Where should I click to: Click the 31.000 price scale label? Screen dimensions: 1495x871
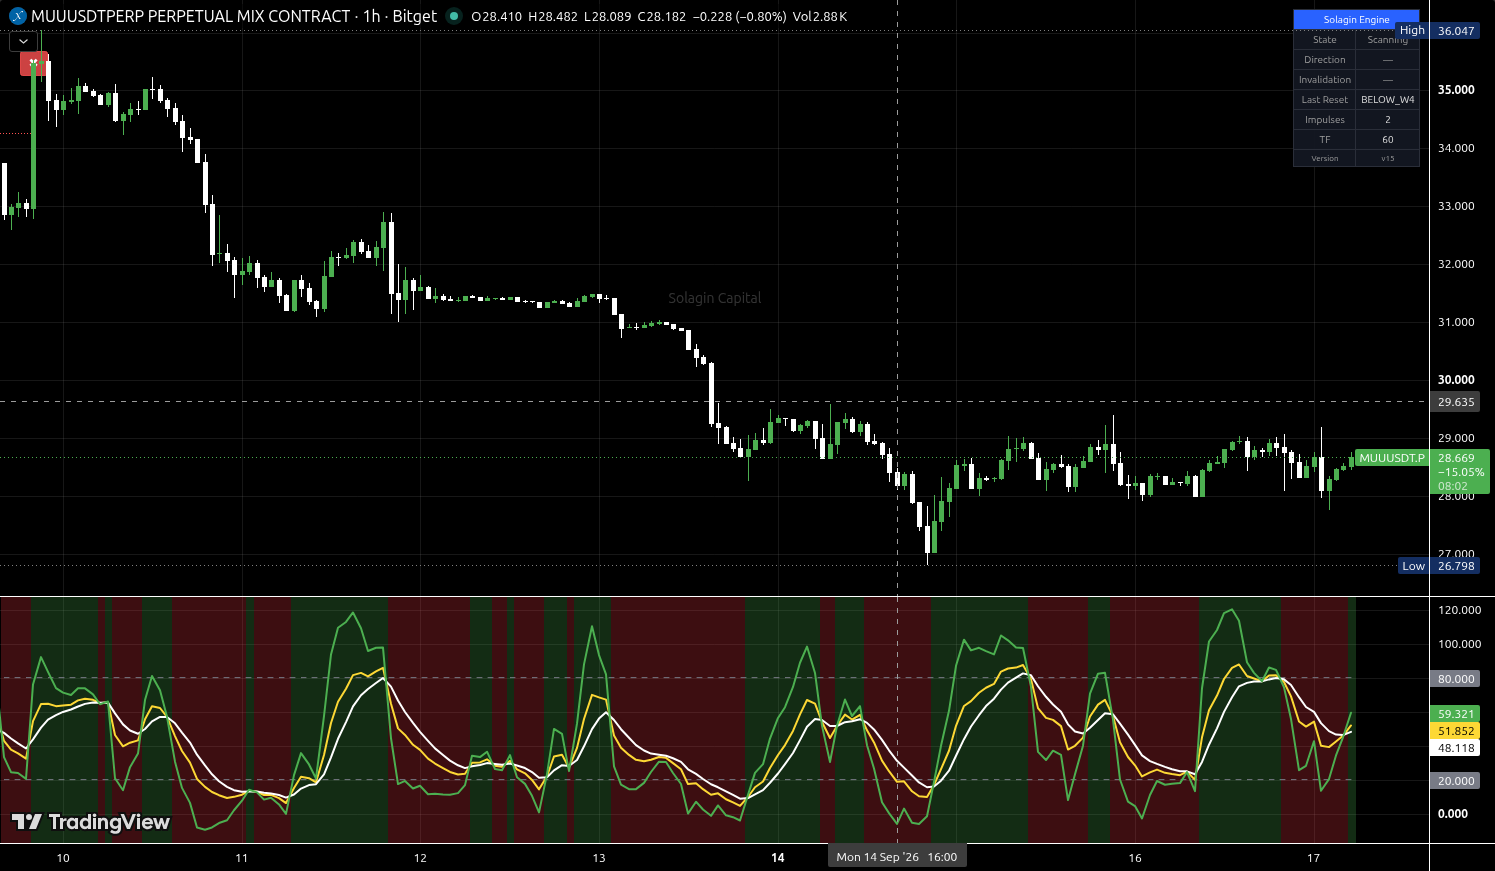[x=1456, y=322]
